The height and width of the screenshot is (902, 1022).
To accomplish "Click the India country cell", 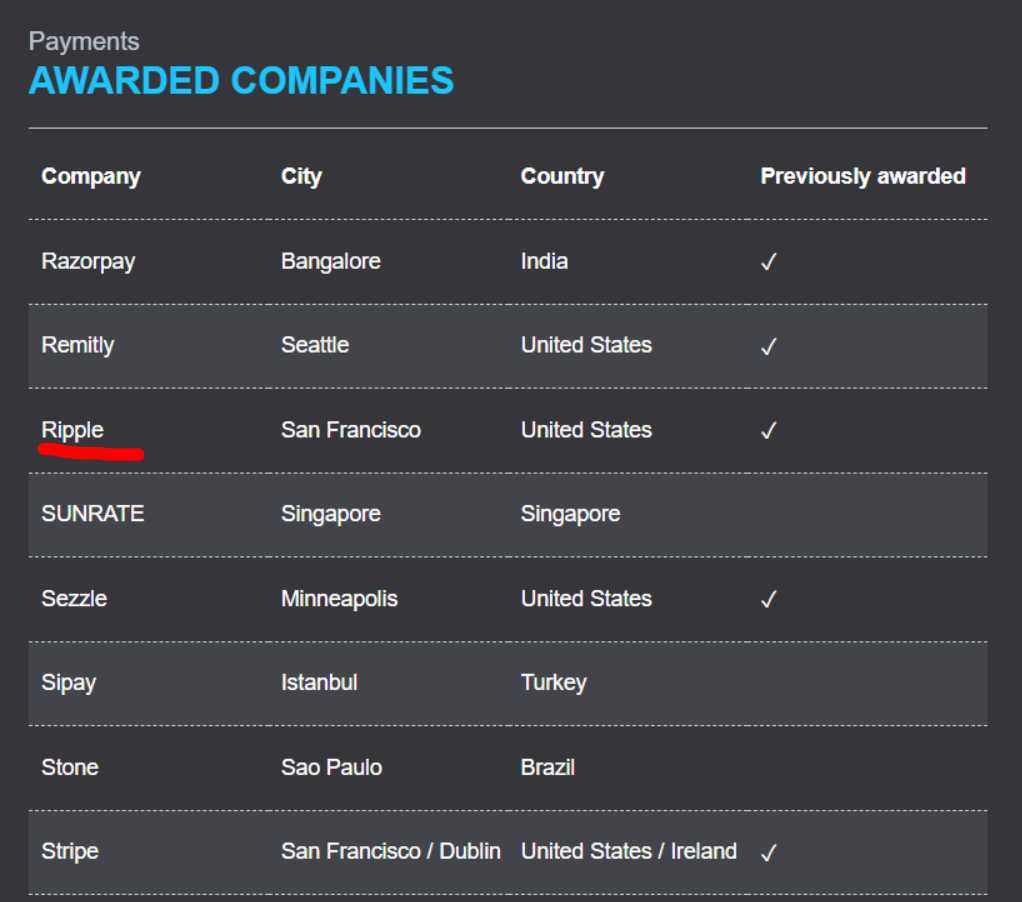I will click(544, 261).
